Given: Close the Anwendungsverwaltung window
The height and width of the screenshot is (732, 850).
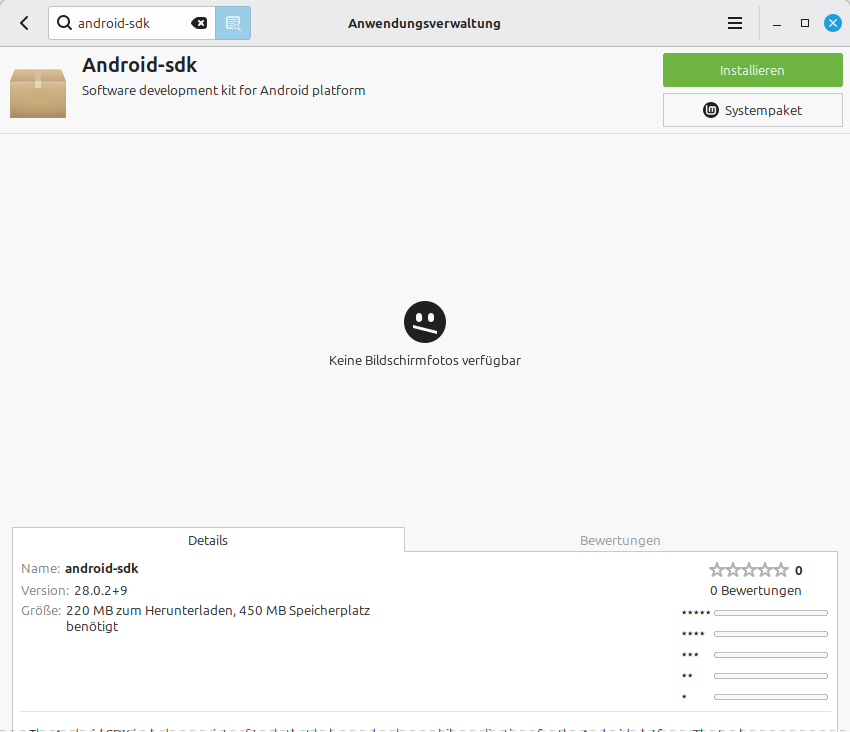Looking at the screenshot, I should (833, 23).
